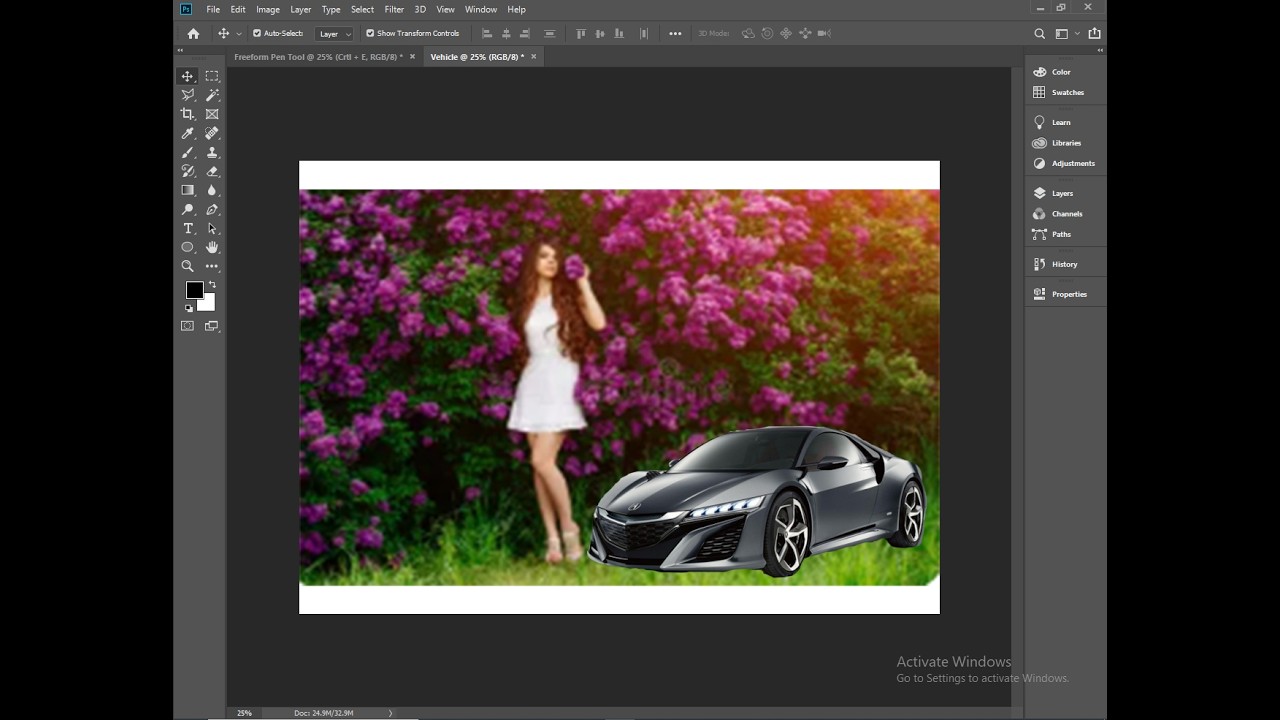Reset default foreground and background colors
Viewport: 1280px width, 720px height.
(188, 308)
